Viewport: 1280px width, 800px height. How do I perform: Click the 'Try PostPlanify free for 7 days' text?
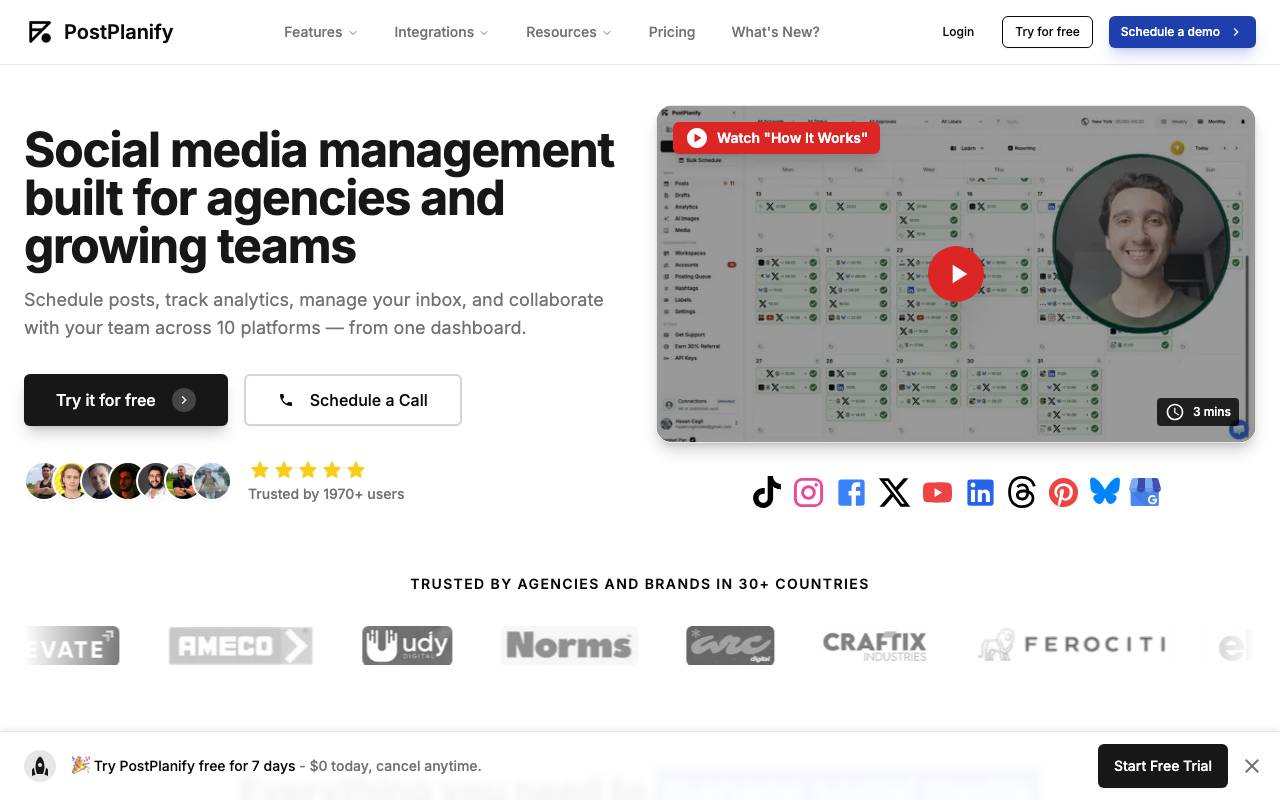point(195,766)
